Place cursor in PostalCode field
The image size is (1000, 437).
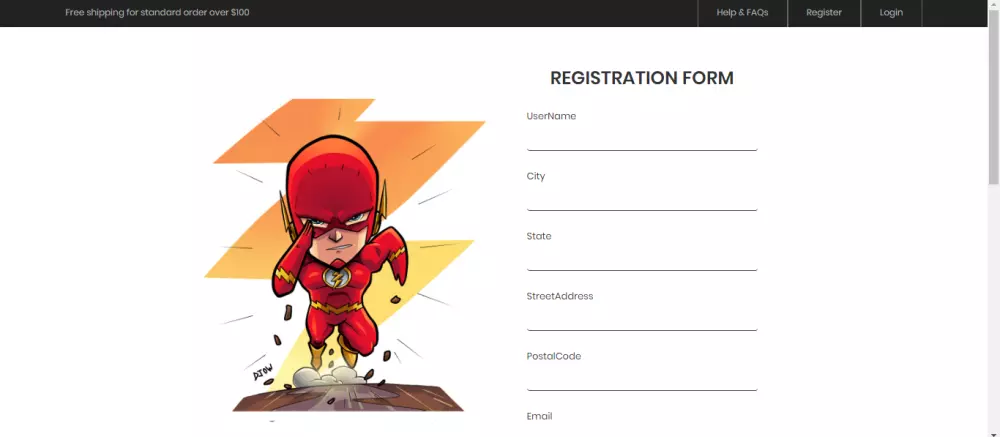pyautogui.click(x=642, y=379)
